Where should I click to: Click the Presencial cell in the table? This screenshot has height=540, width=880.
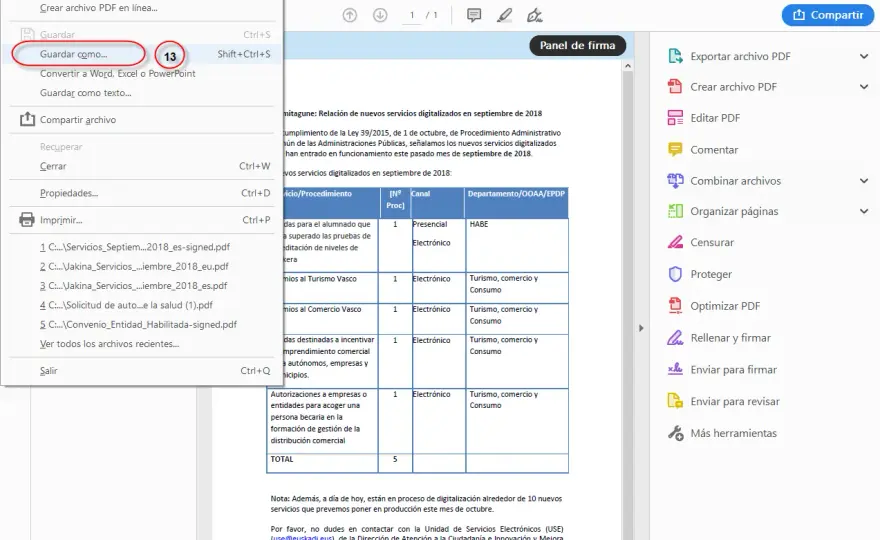[x=430, y=224]
